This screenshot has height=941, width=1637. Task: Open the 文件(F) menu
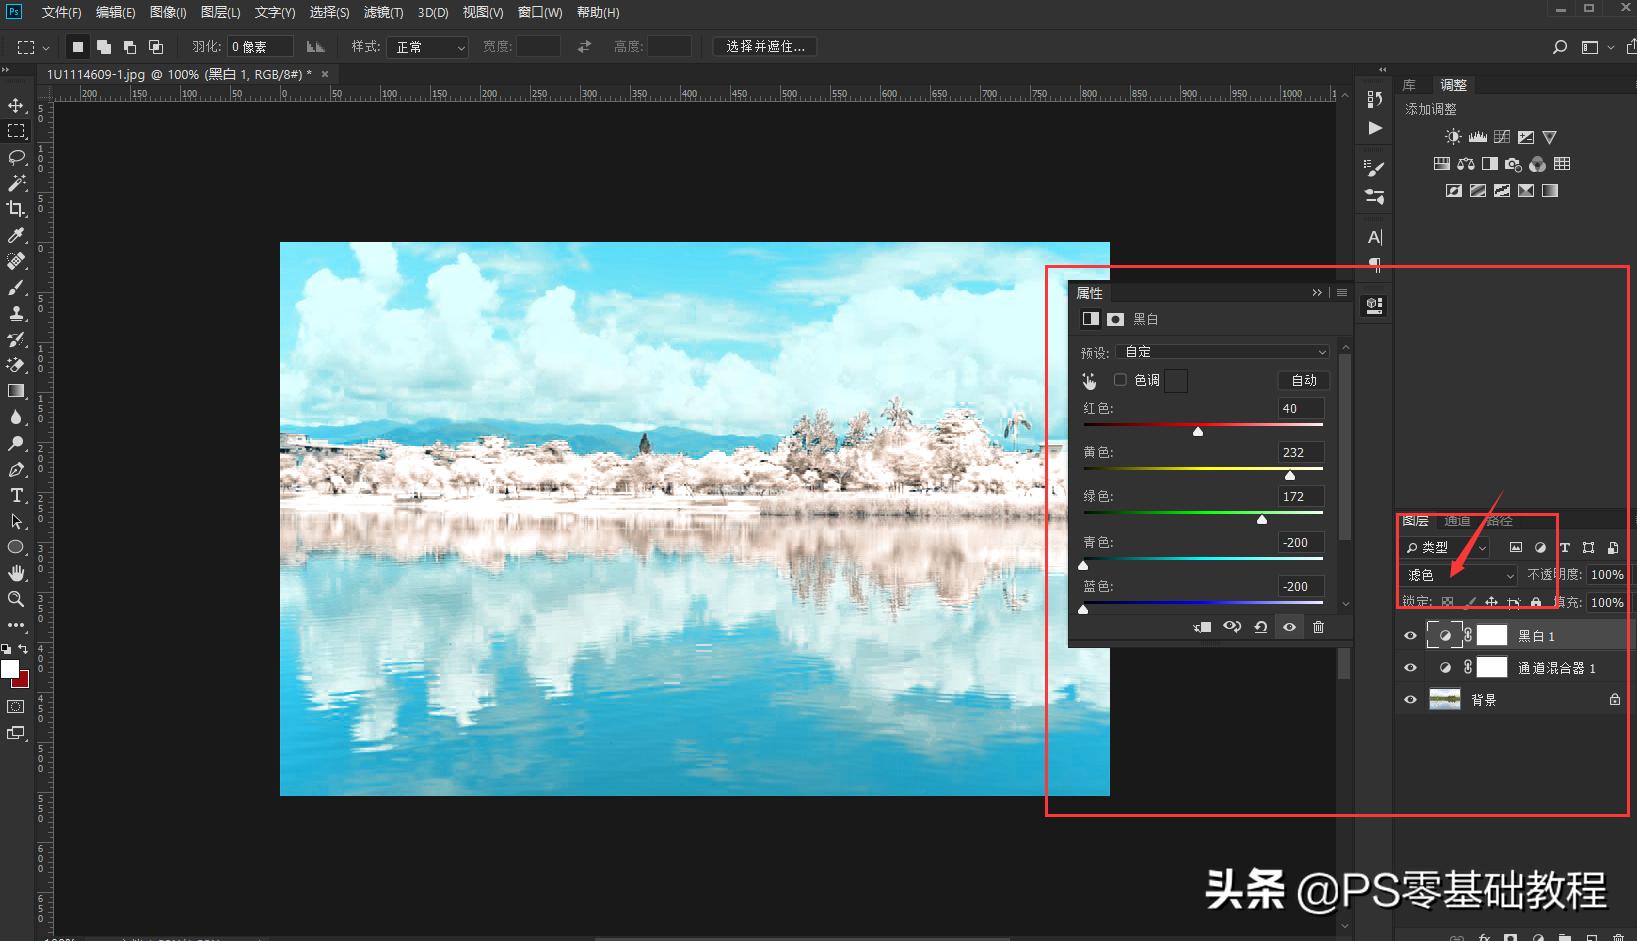[x=62, y=12]
